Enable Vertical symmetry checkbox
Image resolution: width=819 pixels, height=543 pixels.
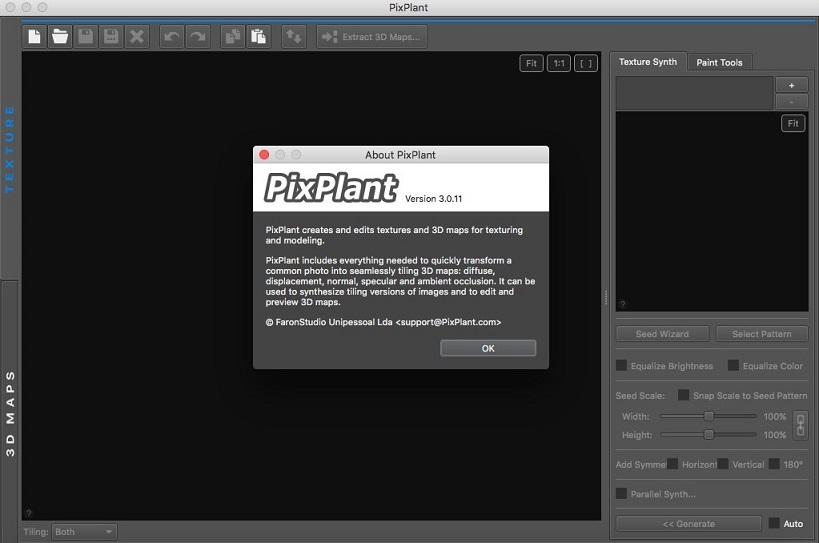tap(723, 464)
